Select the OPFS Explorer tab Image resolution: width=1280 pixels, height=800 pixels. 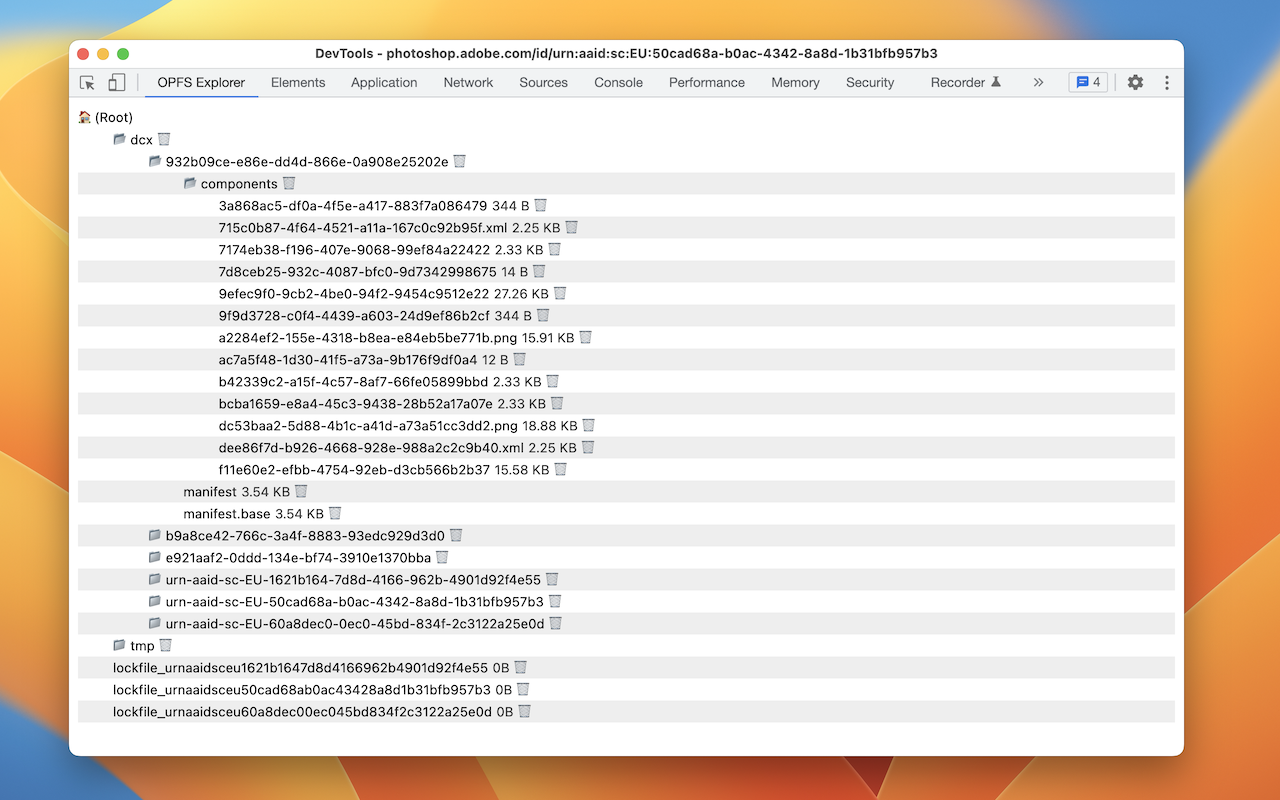pyautogui.click(x=201, y=83)
